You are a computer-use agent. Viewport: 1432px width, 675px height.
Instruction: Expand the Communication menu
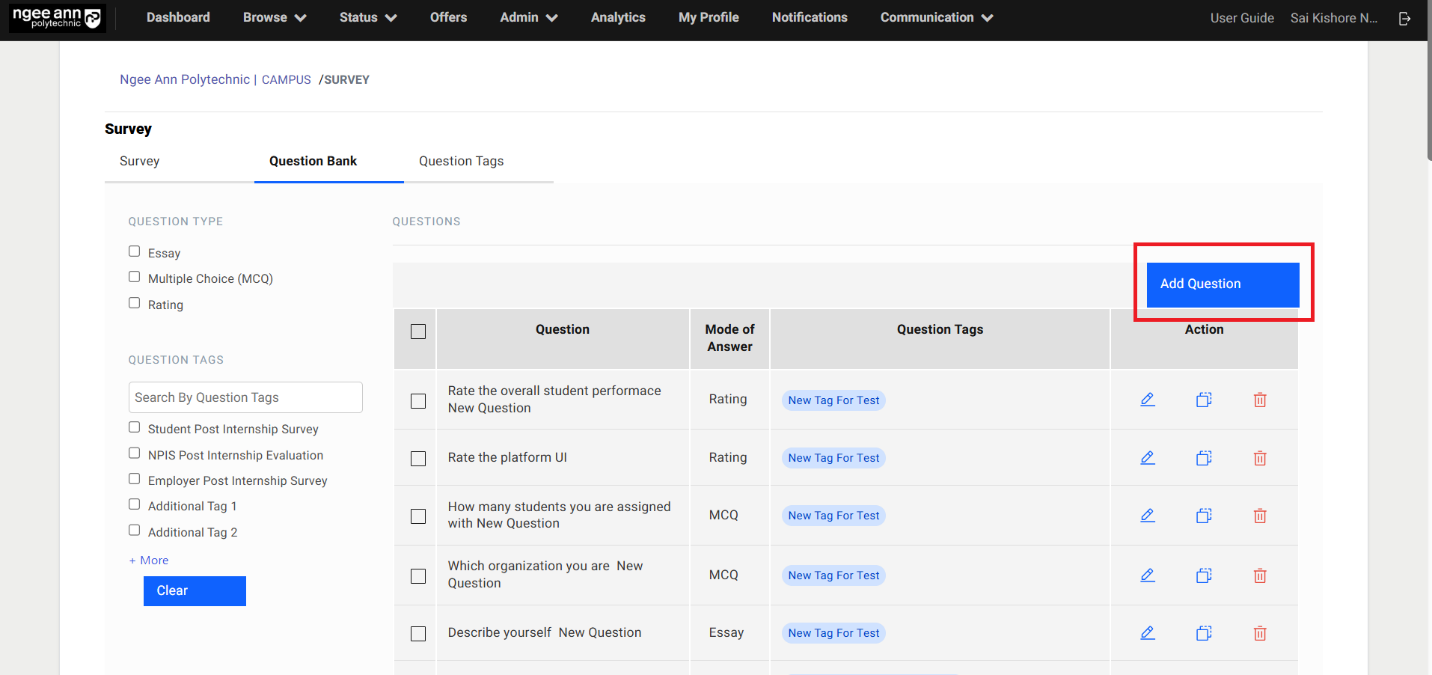pyautogui.click(x=936, y=18)
